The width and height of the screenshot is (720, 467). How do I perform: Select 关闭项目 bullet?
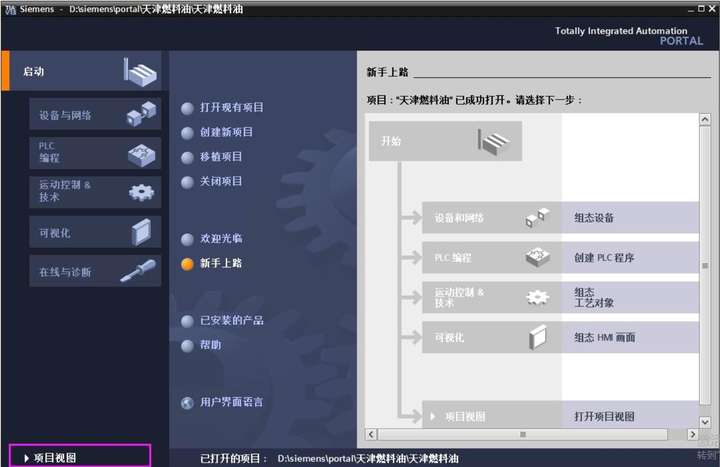click(187, 182)
